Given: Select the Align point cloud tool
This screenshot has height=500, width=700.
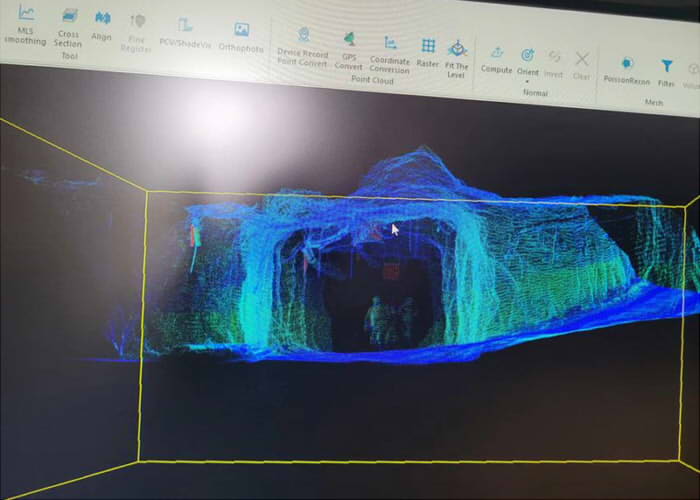Looking at the screenshot, I should [x=102, y=26].
